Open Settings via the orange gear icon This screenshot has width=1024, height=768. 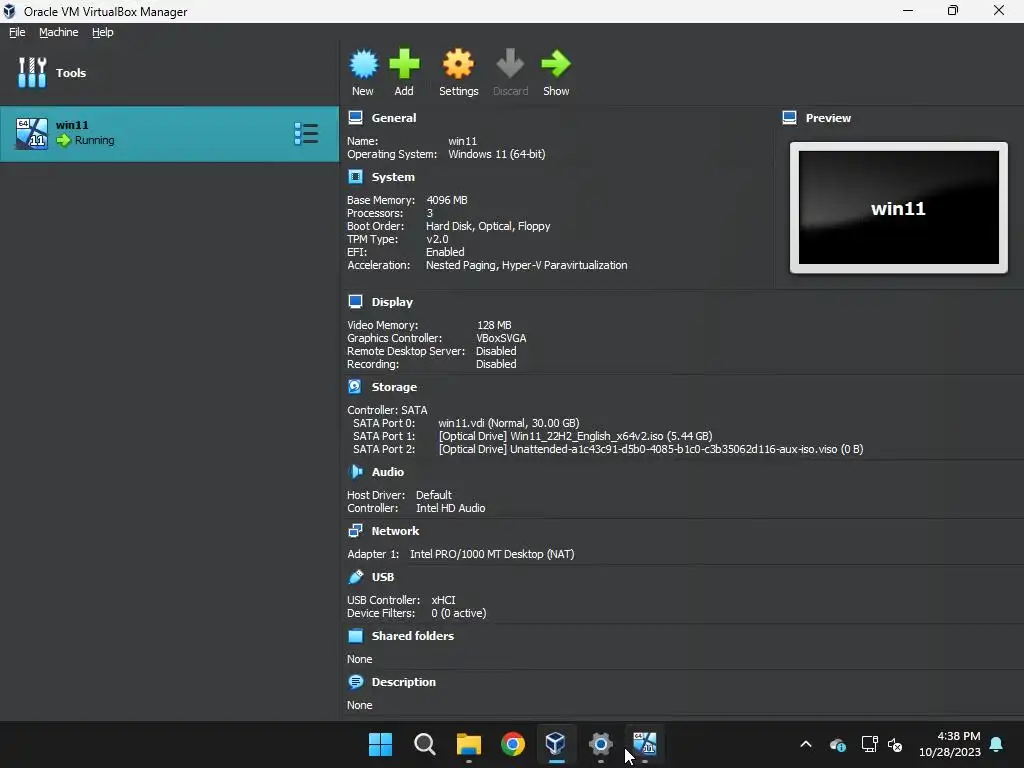(458, 64)
